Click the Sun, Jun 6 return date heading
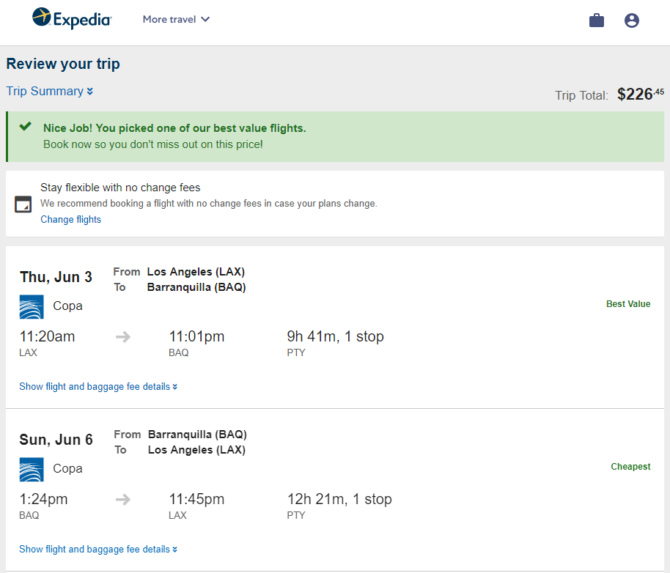Screen dimensions: 670x573 tap(56, 440)
